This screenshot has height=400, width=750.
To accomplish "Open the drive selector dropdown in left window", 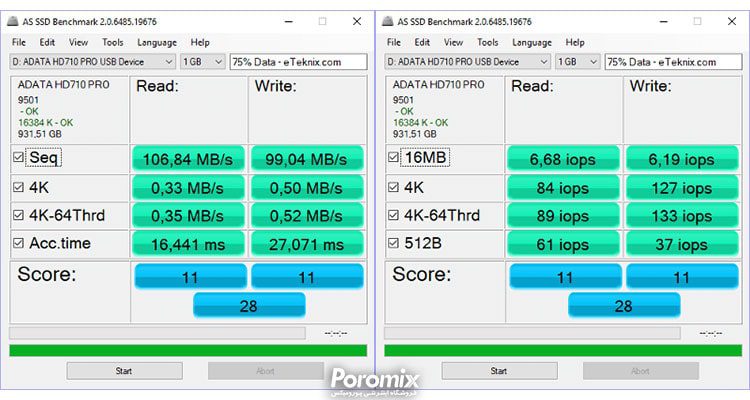I will click(92, 62).
